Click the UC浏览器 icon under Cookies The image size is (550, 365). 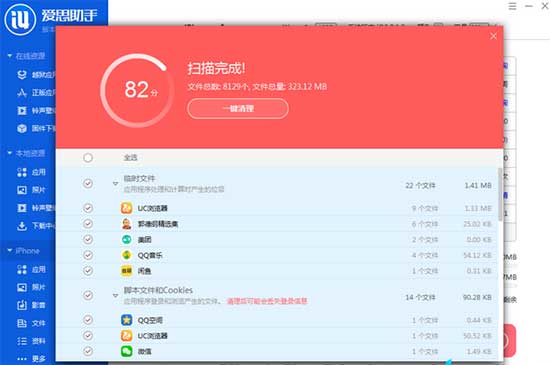(x=127, y=336)
